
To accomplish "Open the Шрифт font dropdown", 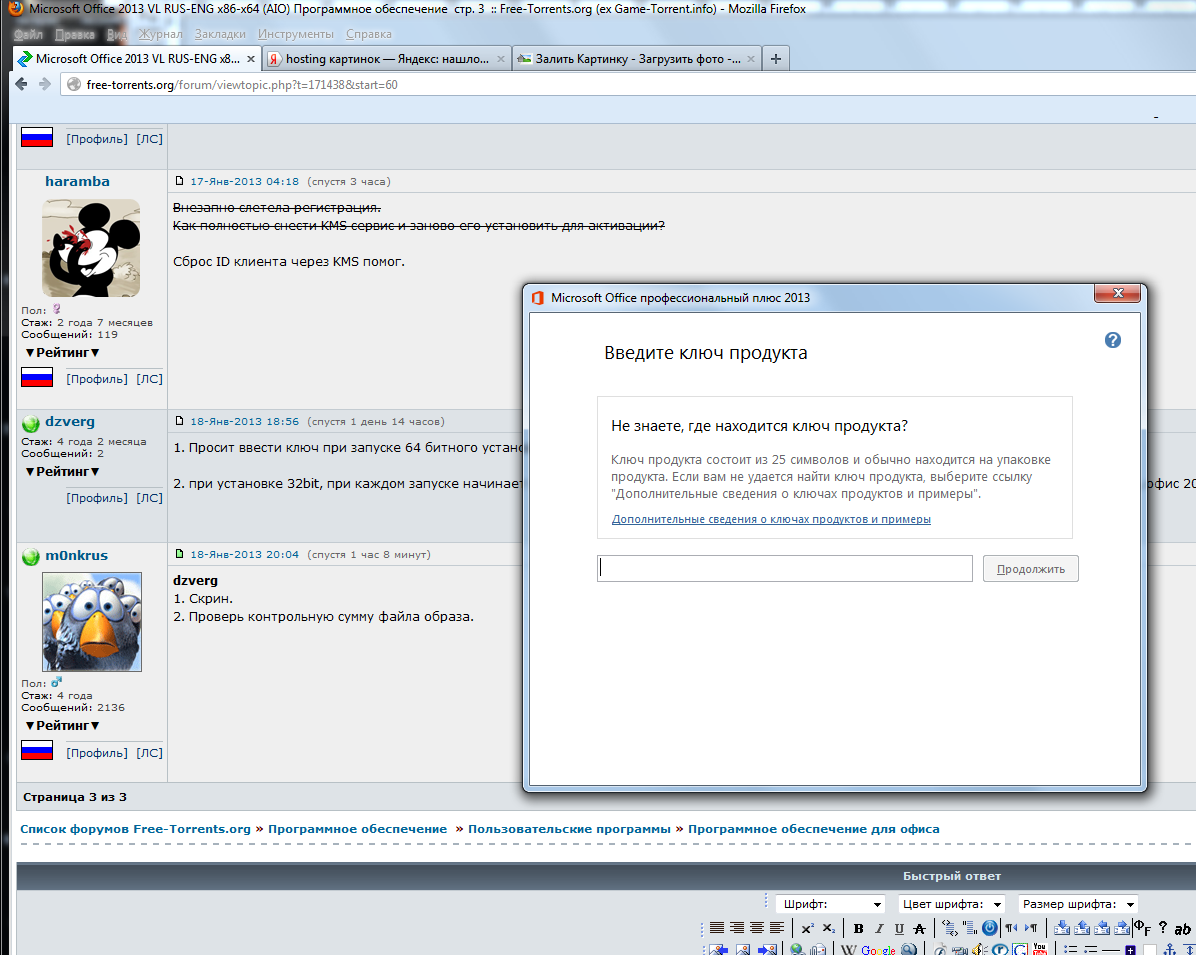I will tap(830, 904).
